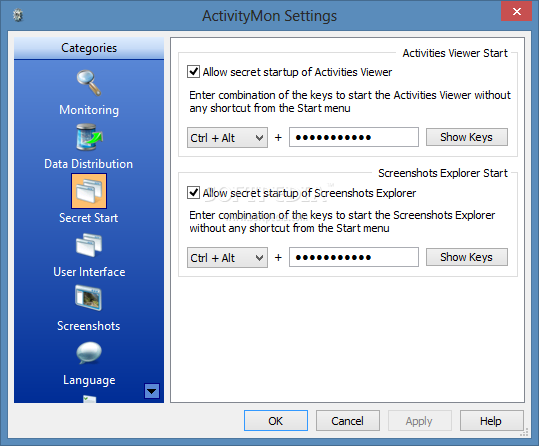Screen dimensions: 539x446
Task: Show Keys for Screenshots Explorer Start
Action: click(x=466, y=257)
